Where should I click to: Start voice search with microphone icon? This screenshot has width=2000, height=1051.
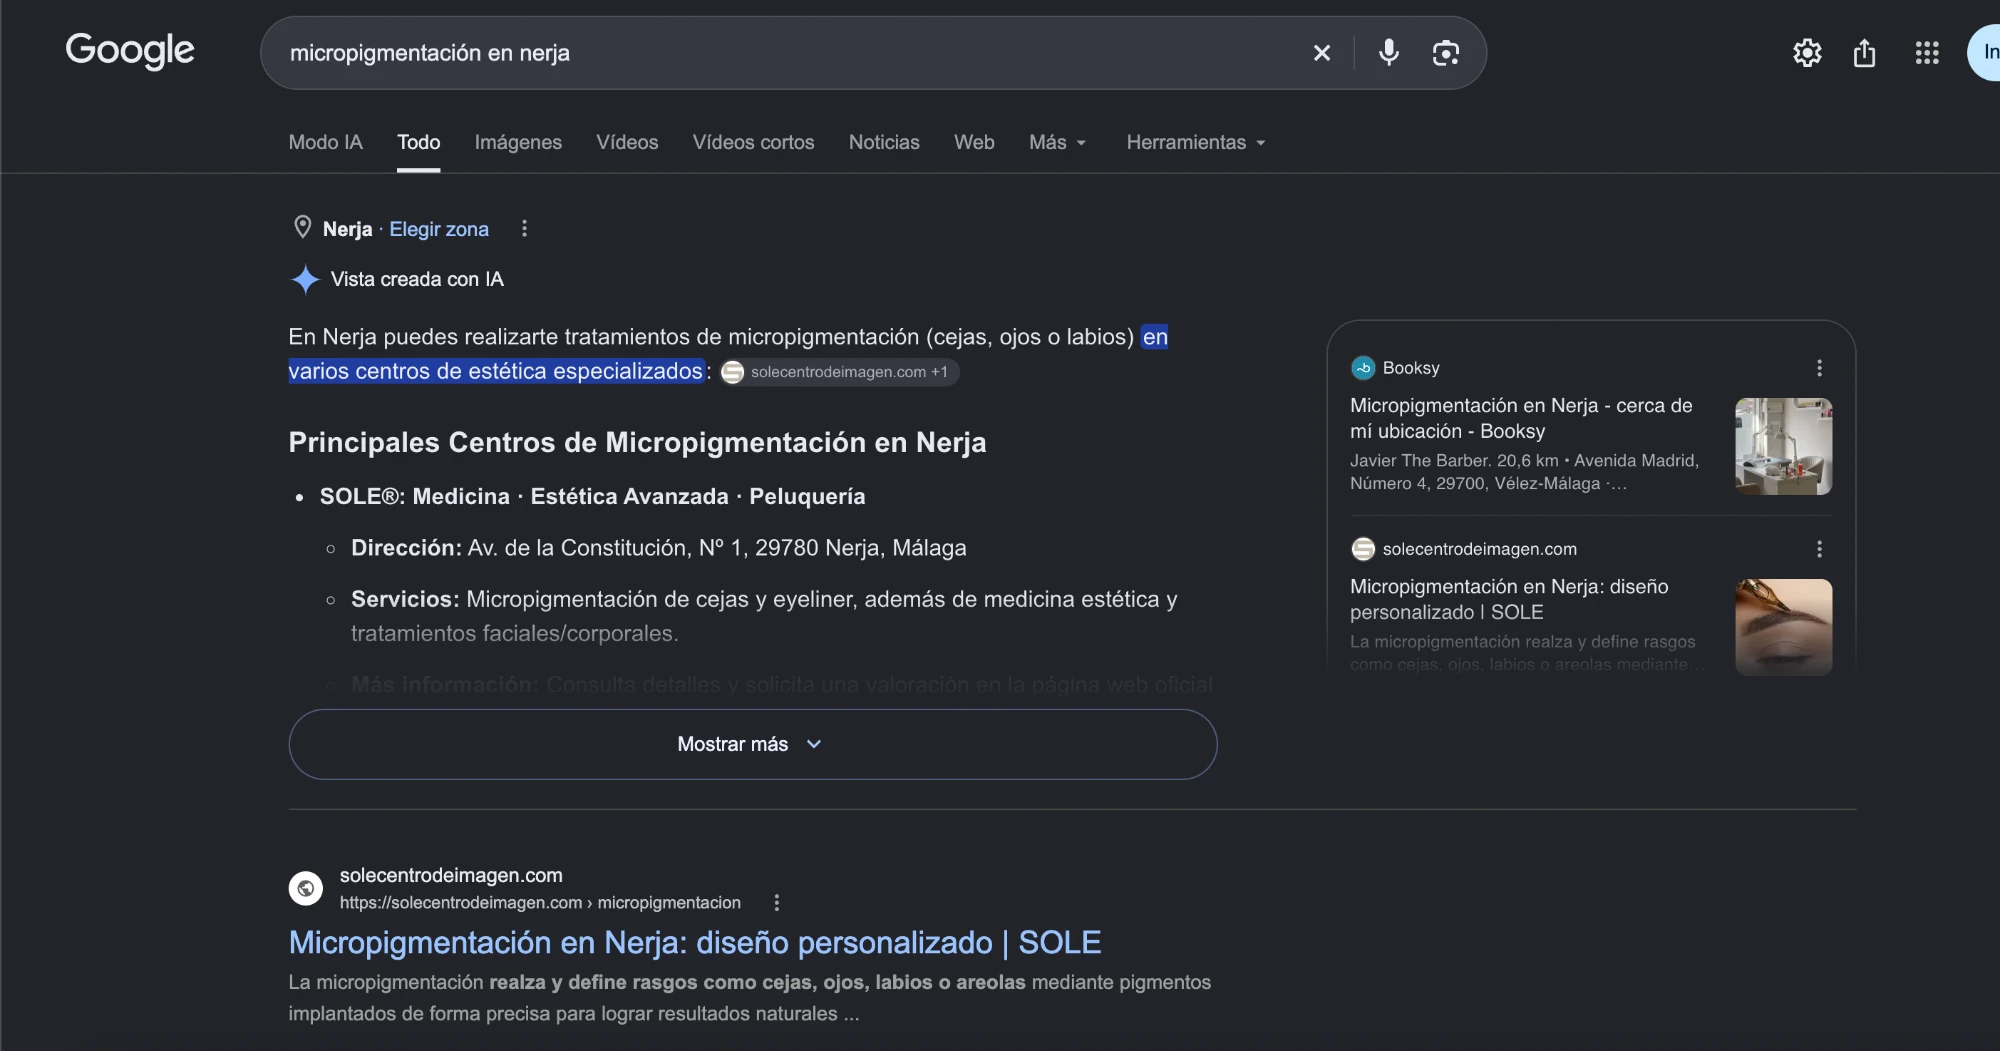pyautogui.click(x=1388, y=53)
